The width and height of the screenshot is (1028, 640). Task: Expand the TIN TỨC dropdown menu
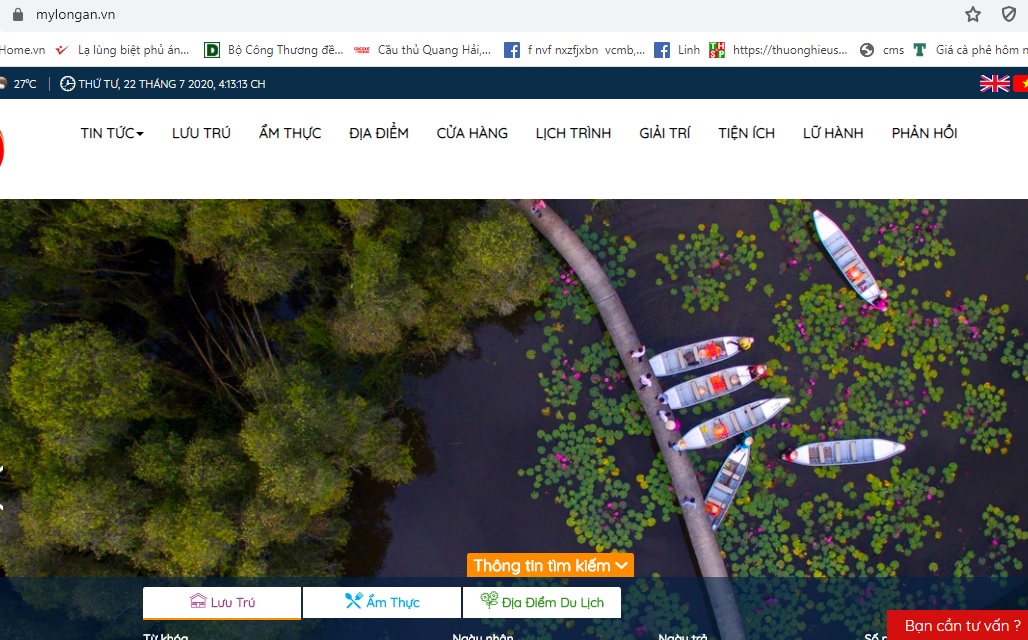click(x=112, y=133)
